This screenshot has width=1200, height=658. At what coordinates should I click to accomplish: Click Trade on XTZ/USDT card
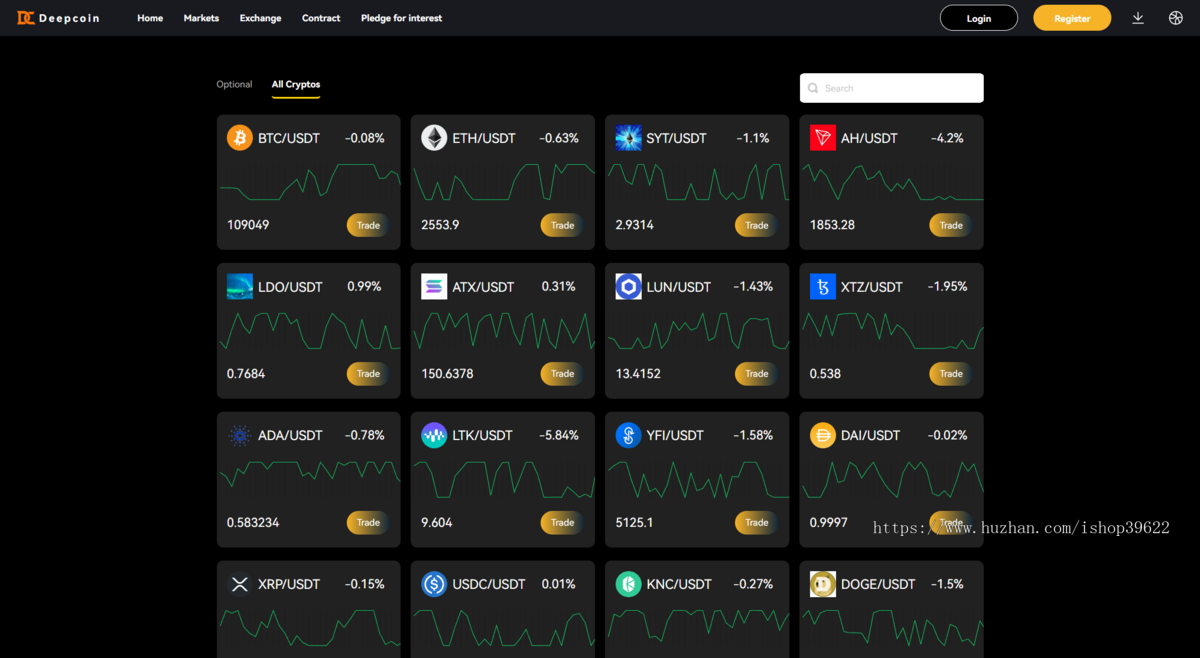coord(950,374)
